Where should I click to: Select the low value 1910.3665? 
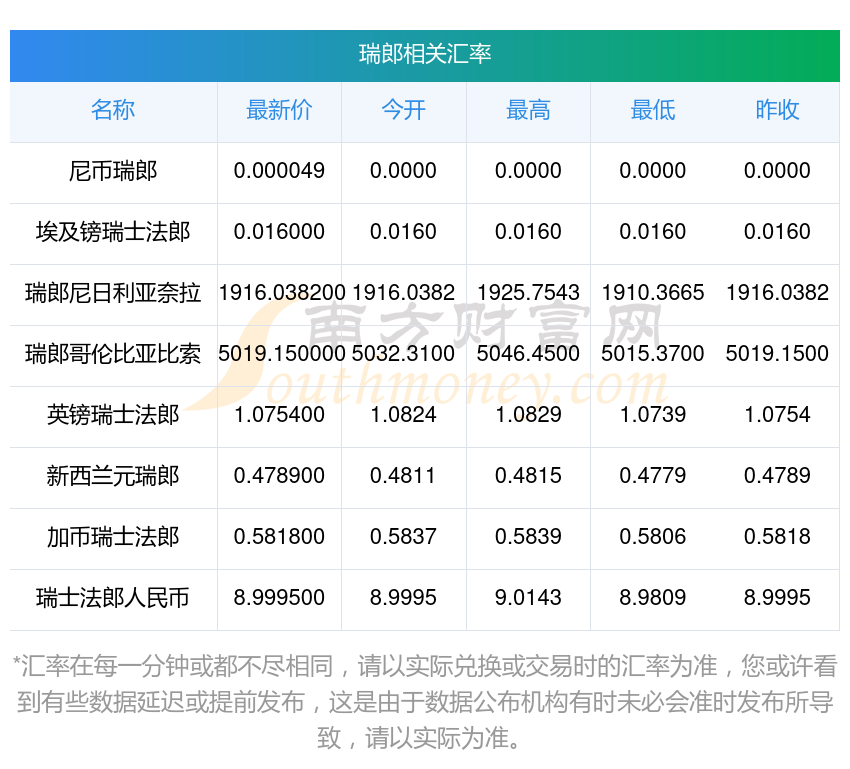point(653,293)
